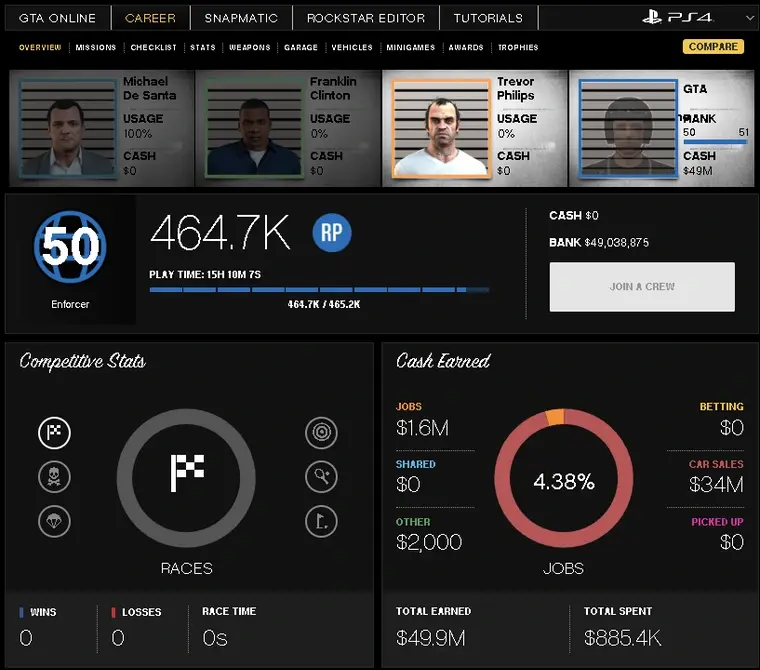760x670 pixels.
Task: Click the Total Earned $49.9M value
Action: [430, 638]
